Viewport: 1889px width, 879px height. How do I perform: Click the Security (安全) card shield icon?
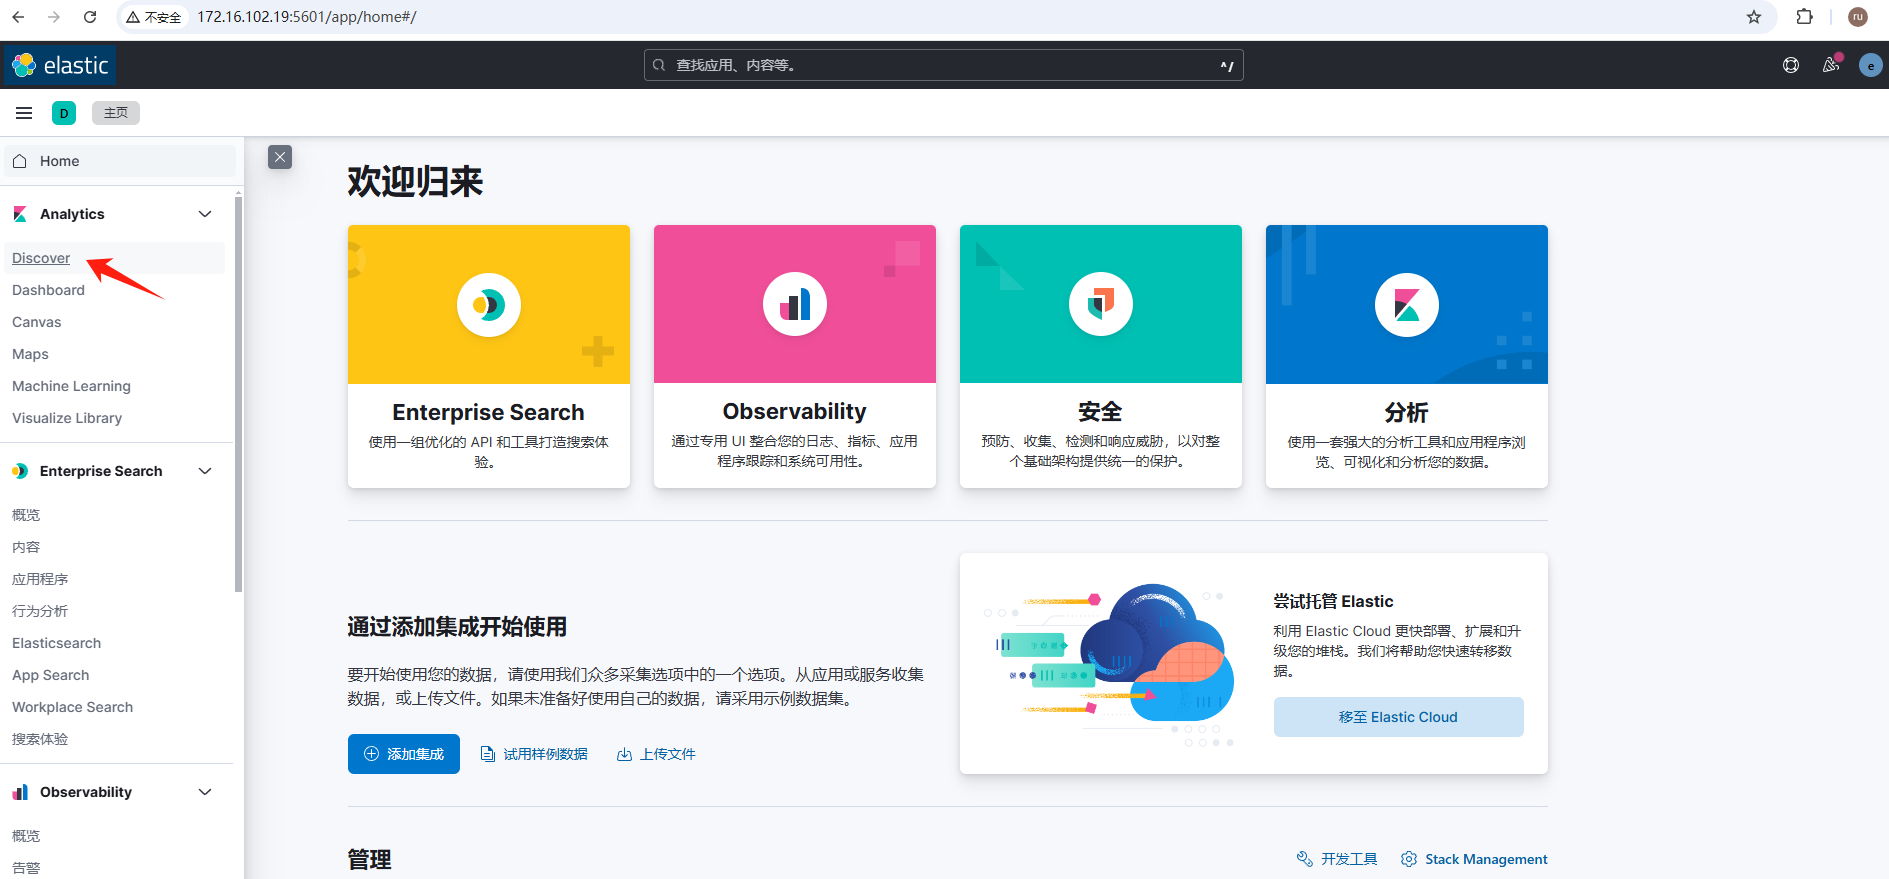click(1101, 305)
